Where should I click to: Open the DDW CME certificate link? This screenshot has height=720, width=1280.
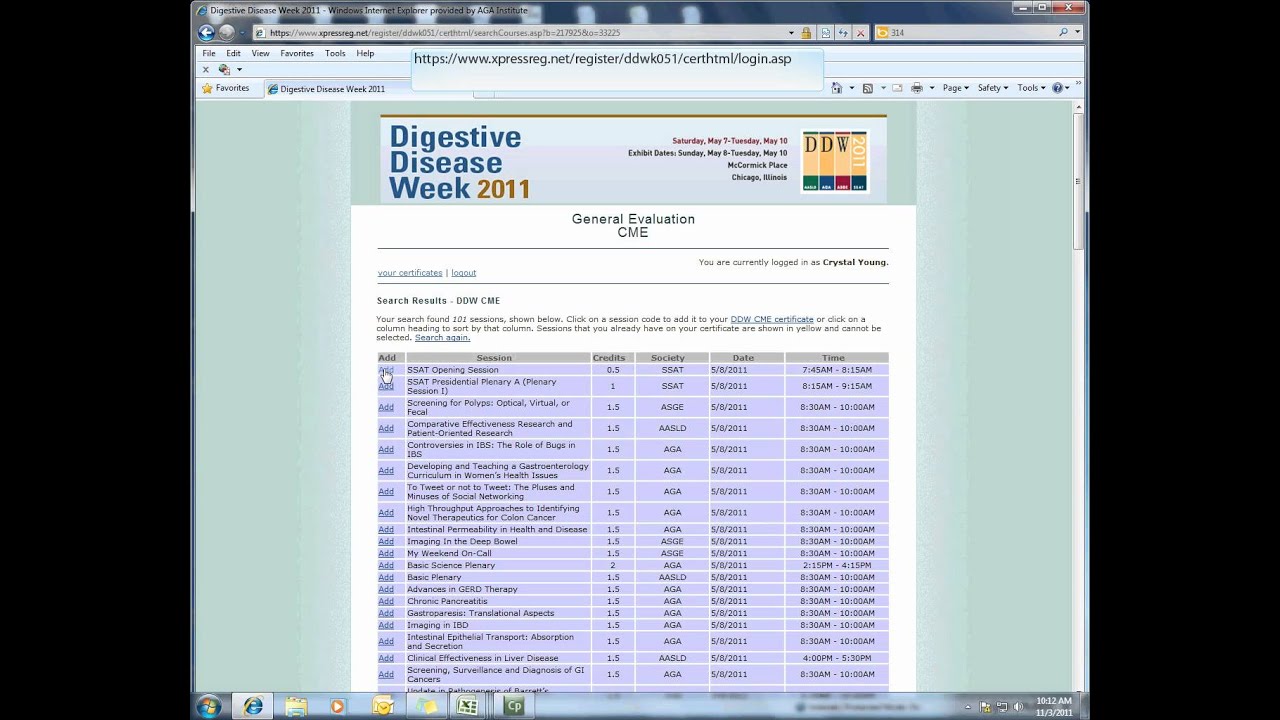tap(772, 319)
